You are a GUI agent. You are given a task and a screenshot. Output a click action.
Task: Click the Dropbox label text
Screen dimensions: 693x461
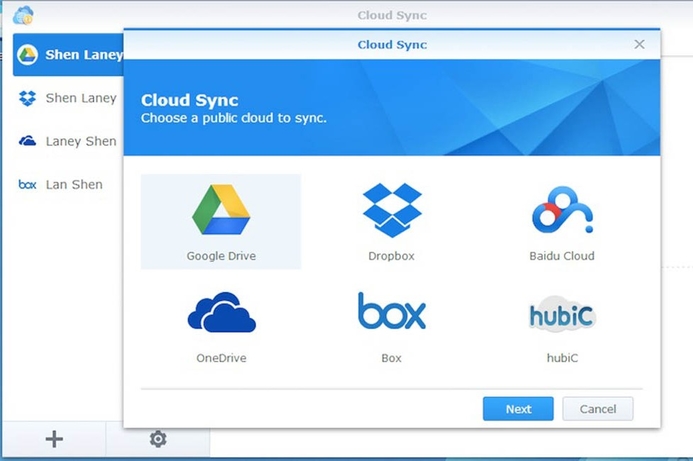[x=392, y=256]
